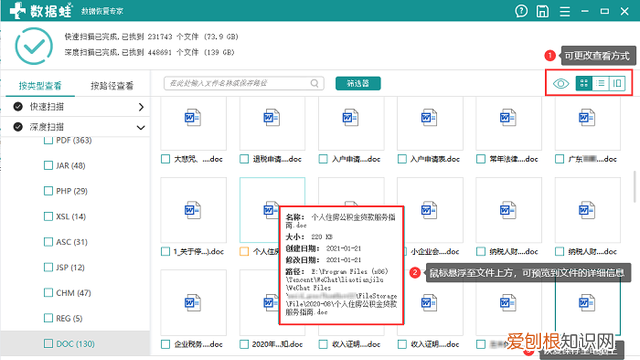This screenshot has height=360, width=640.
Task: Click the save scan result icon
Action: pyautogui.click(x=542, y=11)
